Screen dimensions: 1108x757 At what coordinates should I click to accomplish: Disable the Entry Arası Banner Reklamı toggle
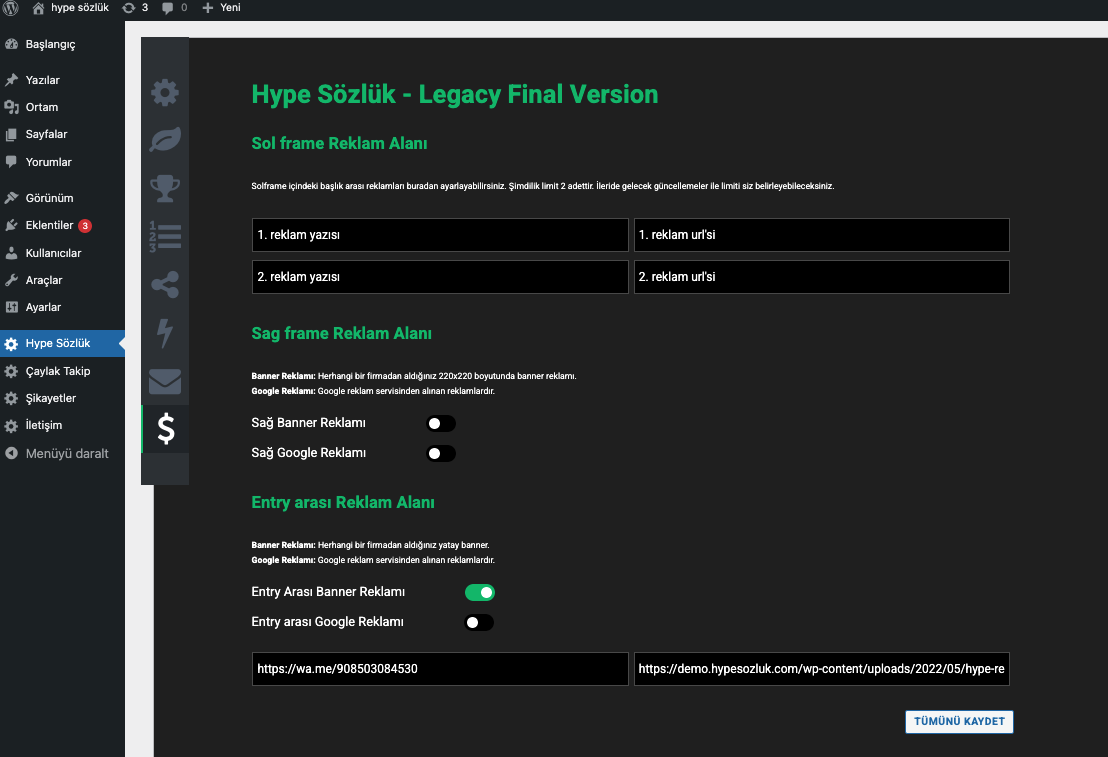[479, 592]
